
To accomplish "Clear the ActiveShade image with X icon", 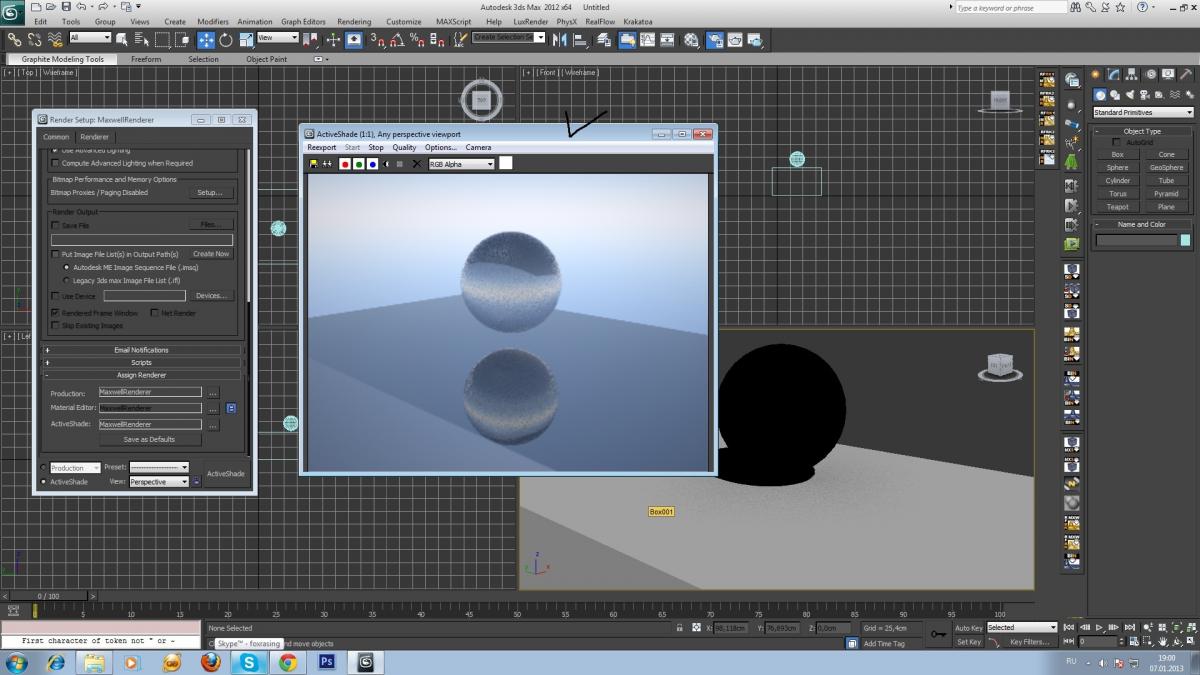I will [417, 164].
